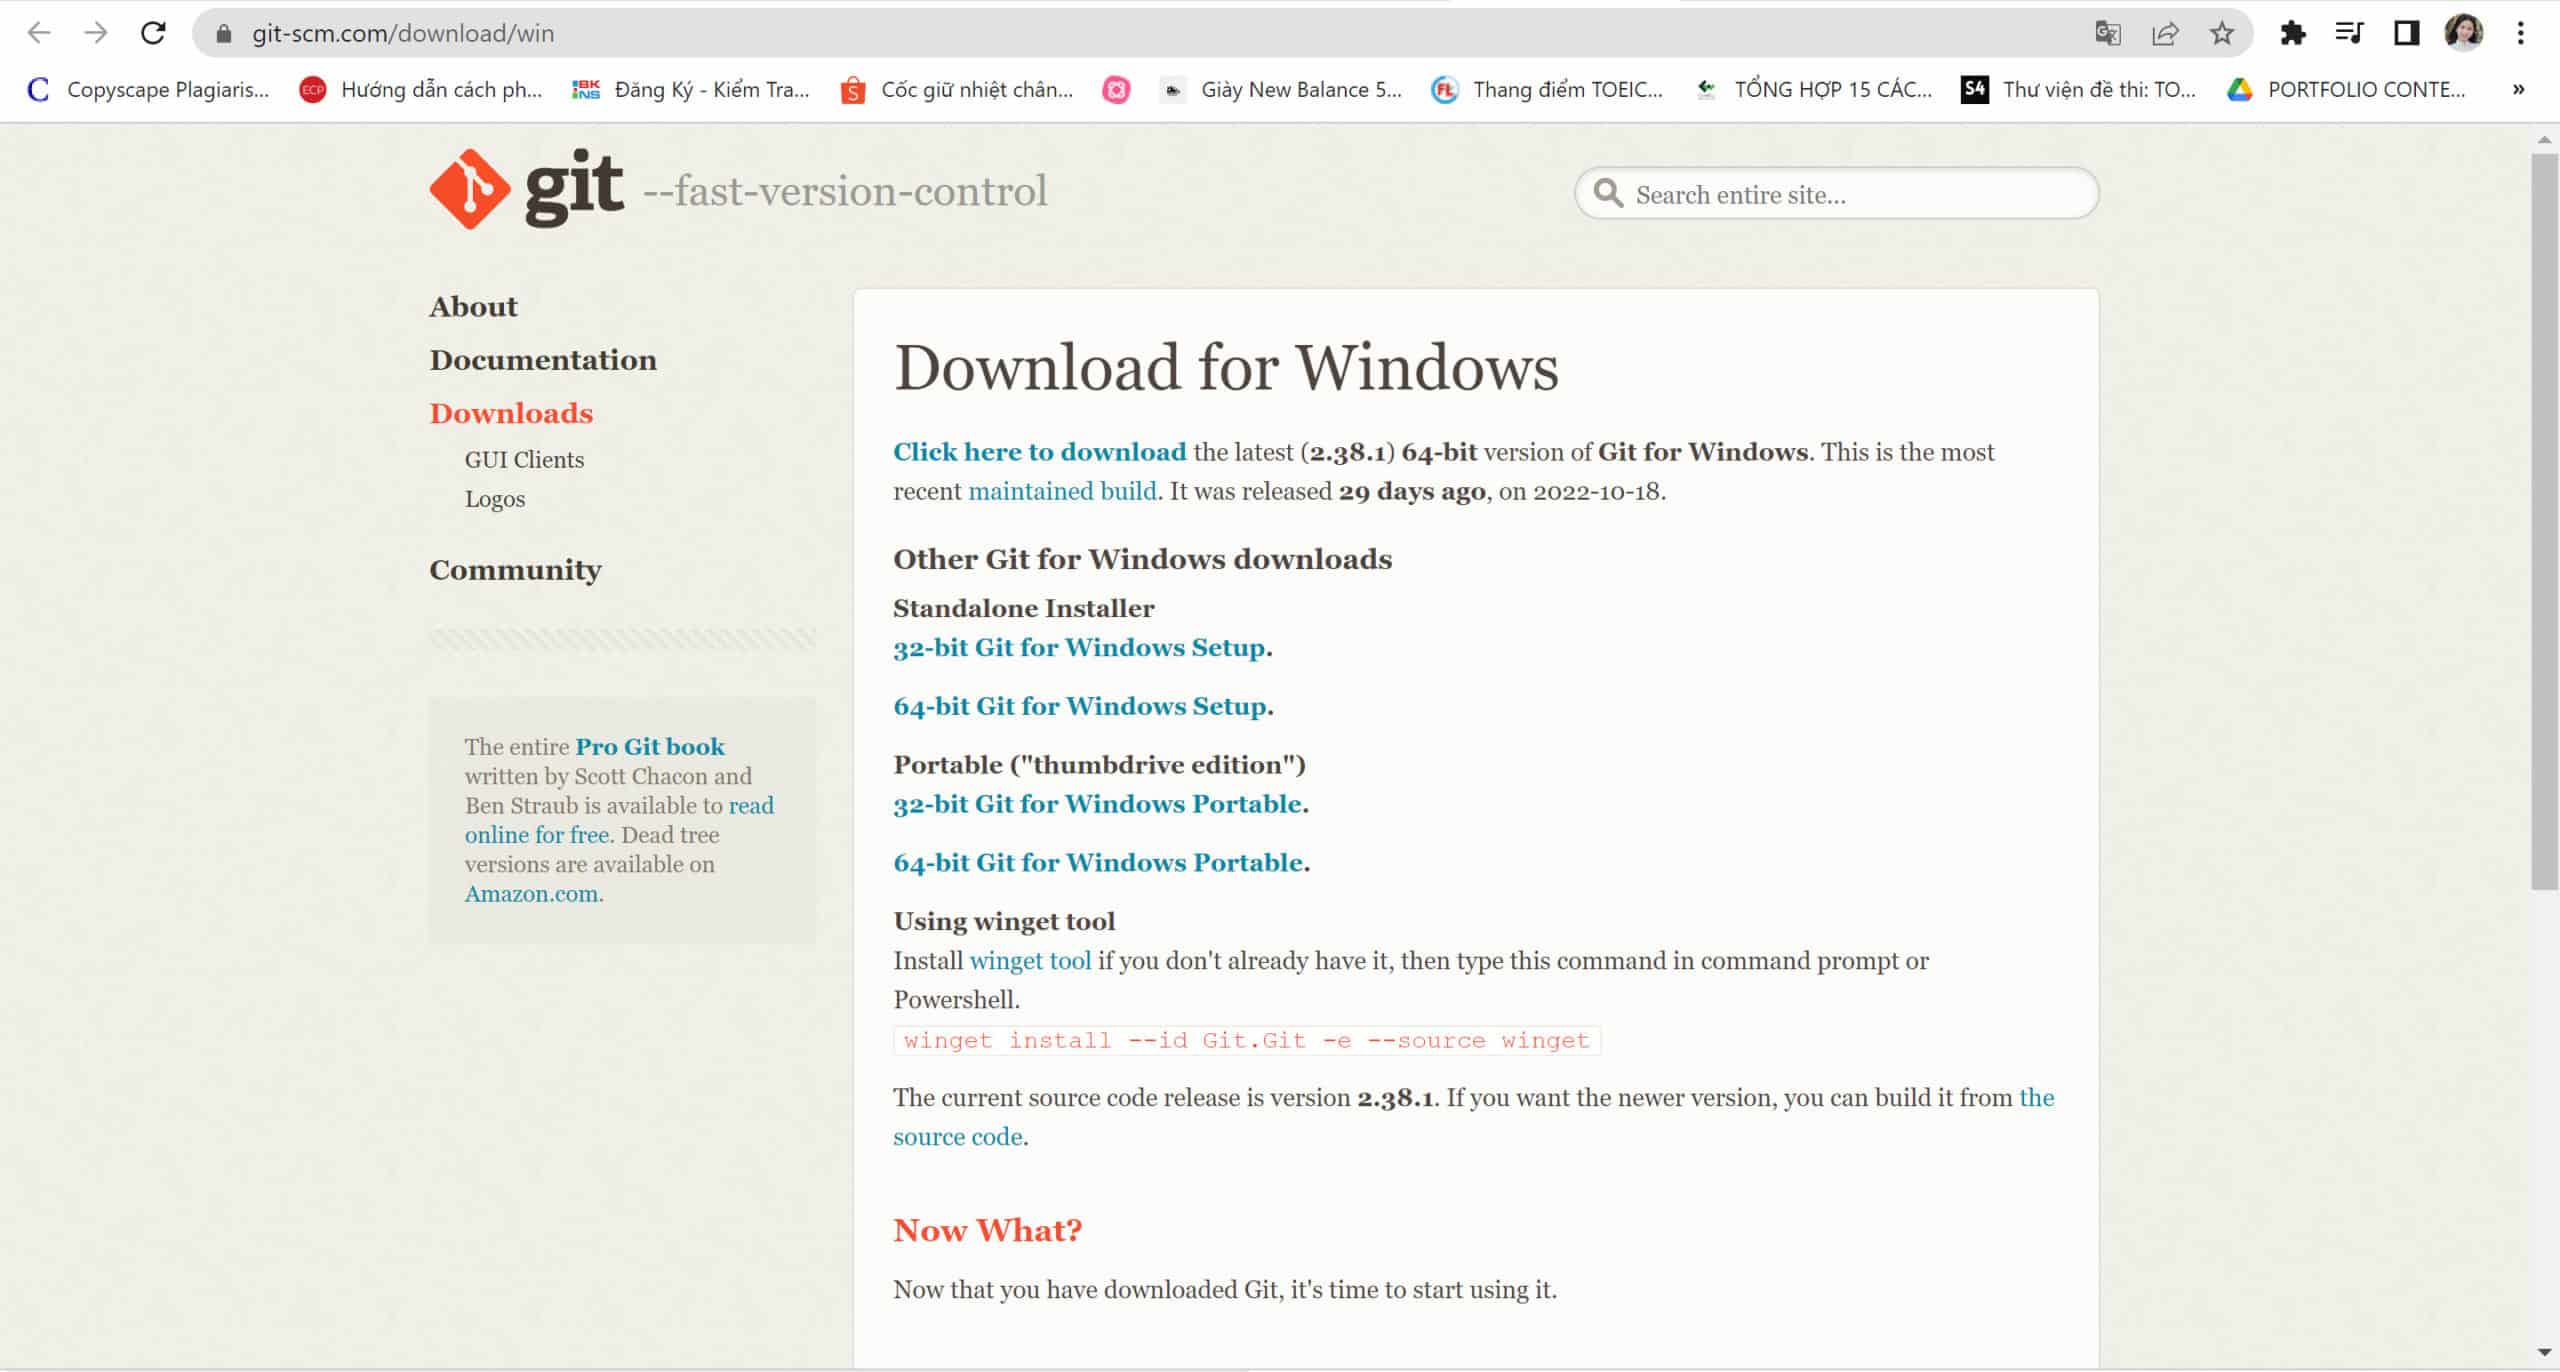2560x1372 pixels.
Task: Click the scrollbar up arrow
Action: coord(2544,140)
